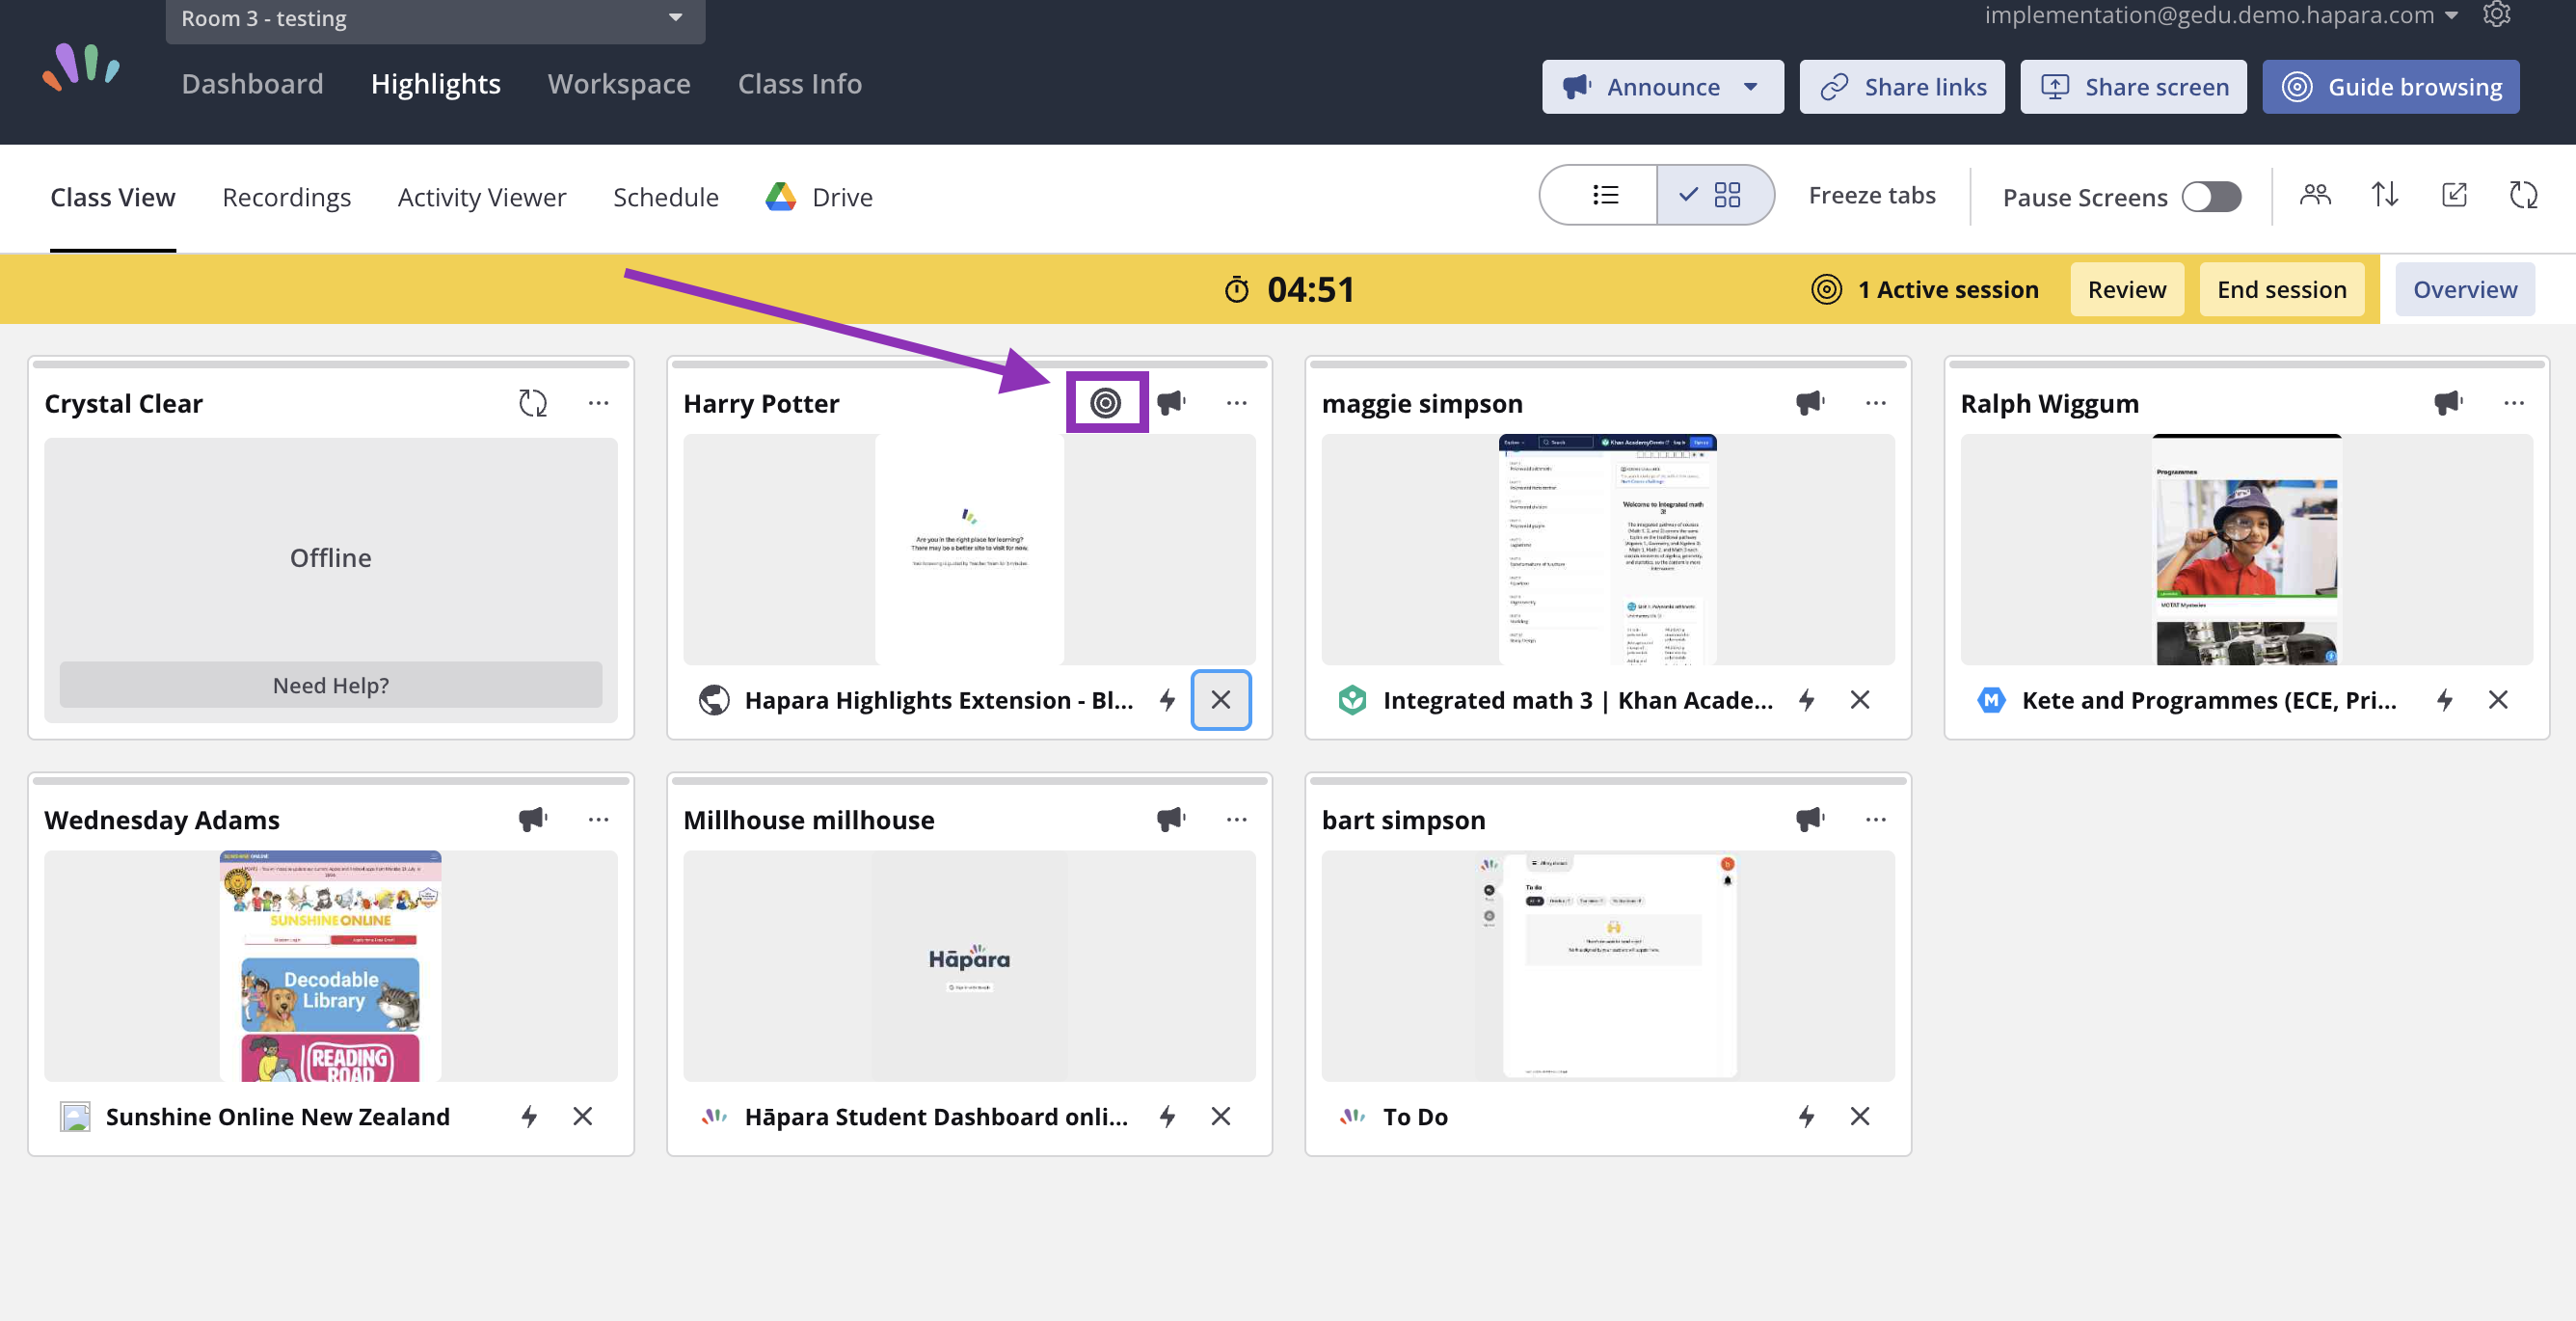The height and width of the screenshot is (1321, 2576).
Task: Open sort order arrows icon
Action: coord(2385,195)
